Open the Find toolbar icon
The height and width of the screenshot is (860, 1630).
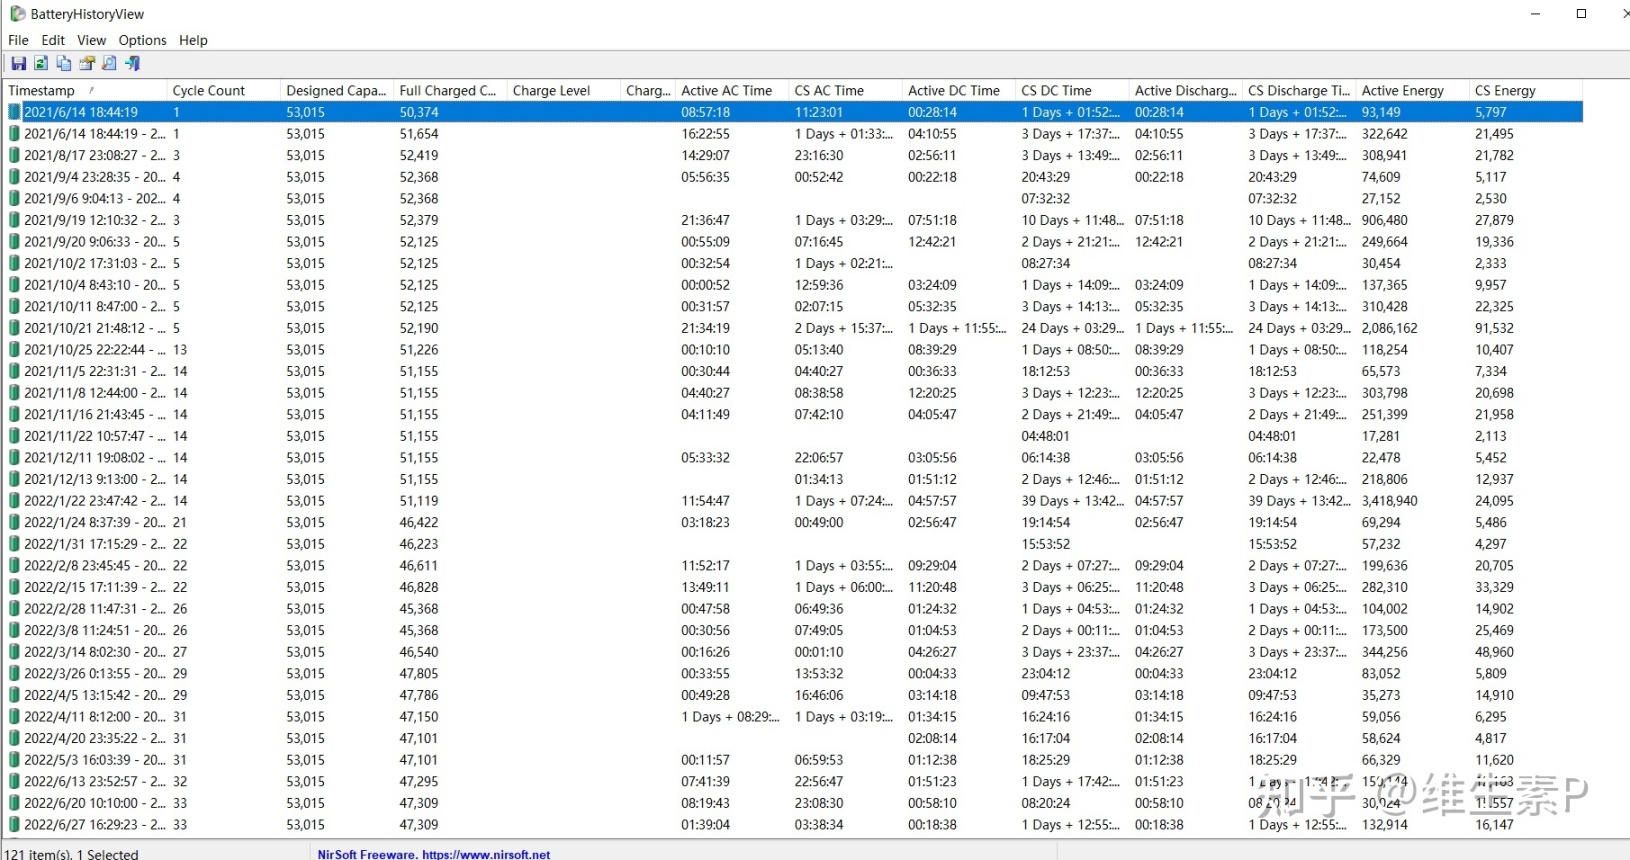coord(109,63)
